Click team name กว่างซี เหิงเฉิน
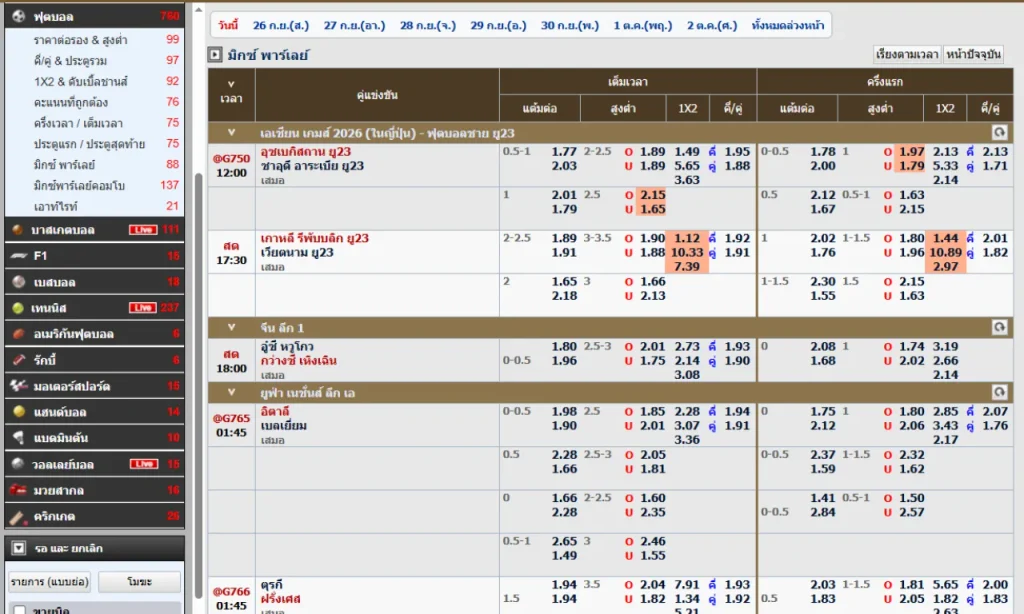 [298, 361]
